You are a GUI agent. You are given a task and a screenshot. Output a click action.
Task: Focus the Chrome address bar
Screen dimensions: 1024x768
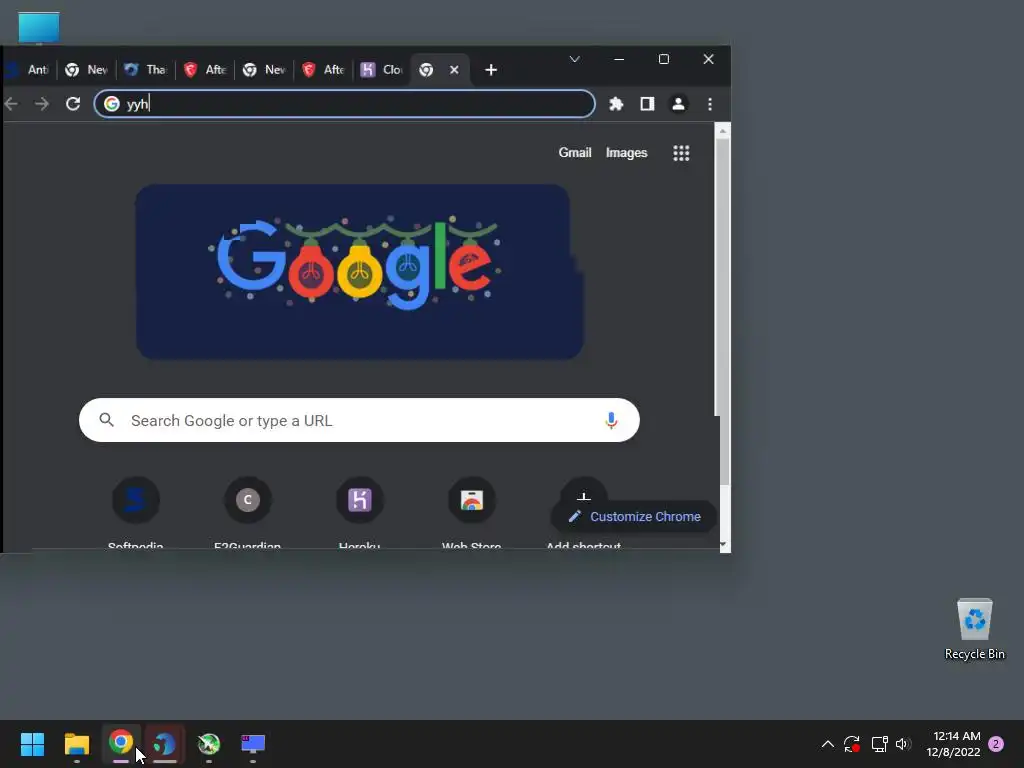[x=345, y=104]
